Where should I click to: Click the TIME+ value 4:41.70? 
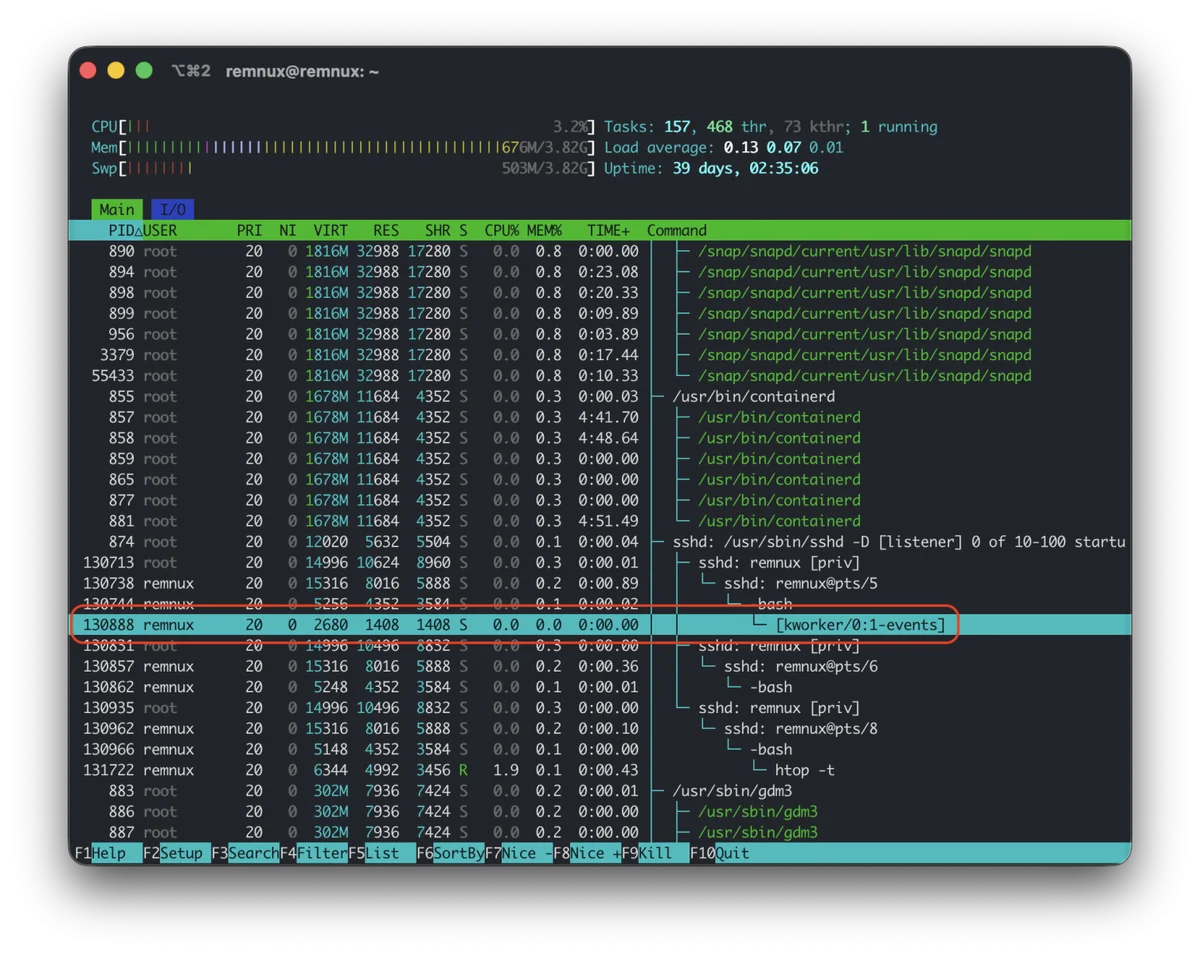point(608,417)
